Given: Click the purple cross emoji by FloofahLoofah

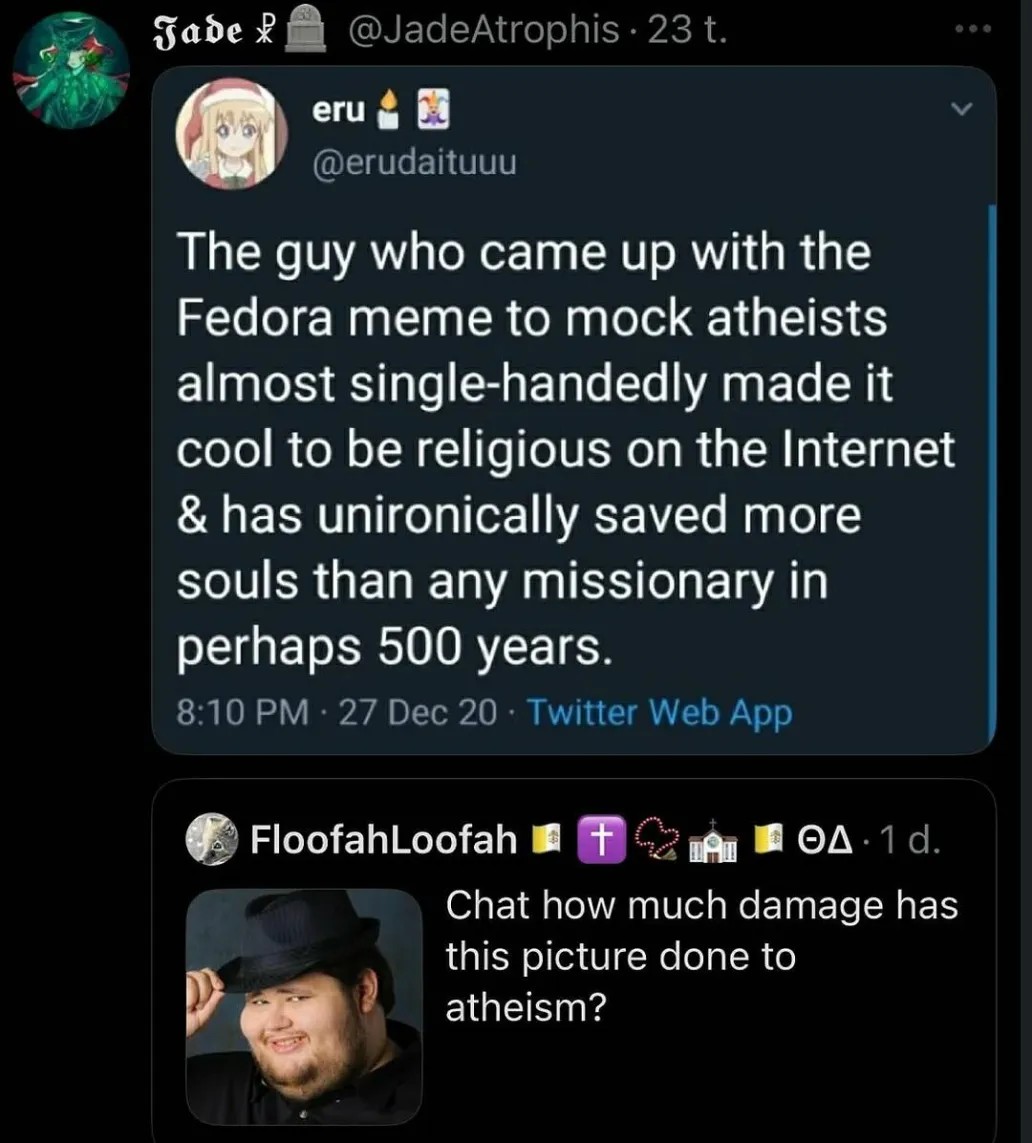Looking at the screenshot, I should click(x=597, y=839).
